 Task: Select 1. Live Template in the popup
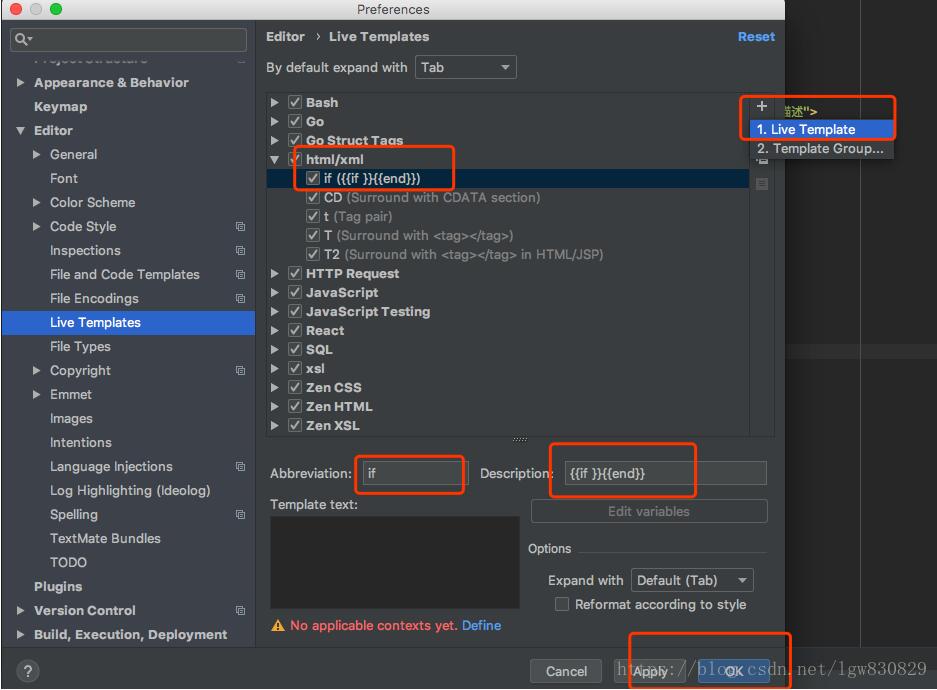806,129
